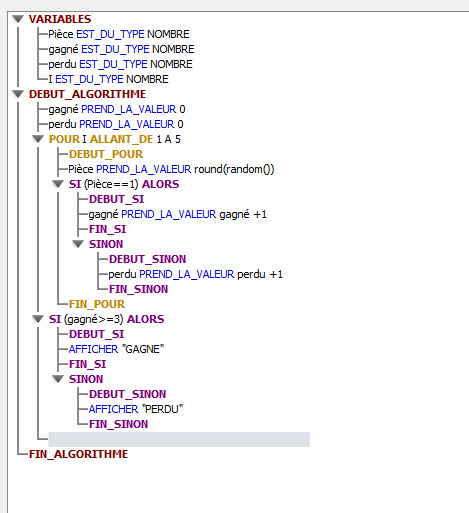This screenshot has width=469, height=513.
Task: Select line 'gagné PREND_LA_VALEUR 0'
Action: [x=117, y=109]
